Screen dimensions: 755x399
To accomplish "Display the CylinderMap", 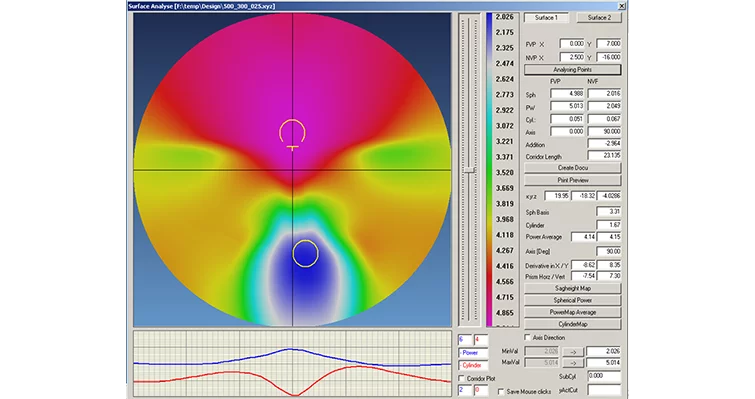I will 573,324.
